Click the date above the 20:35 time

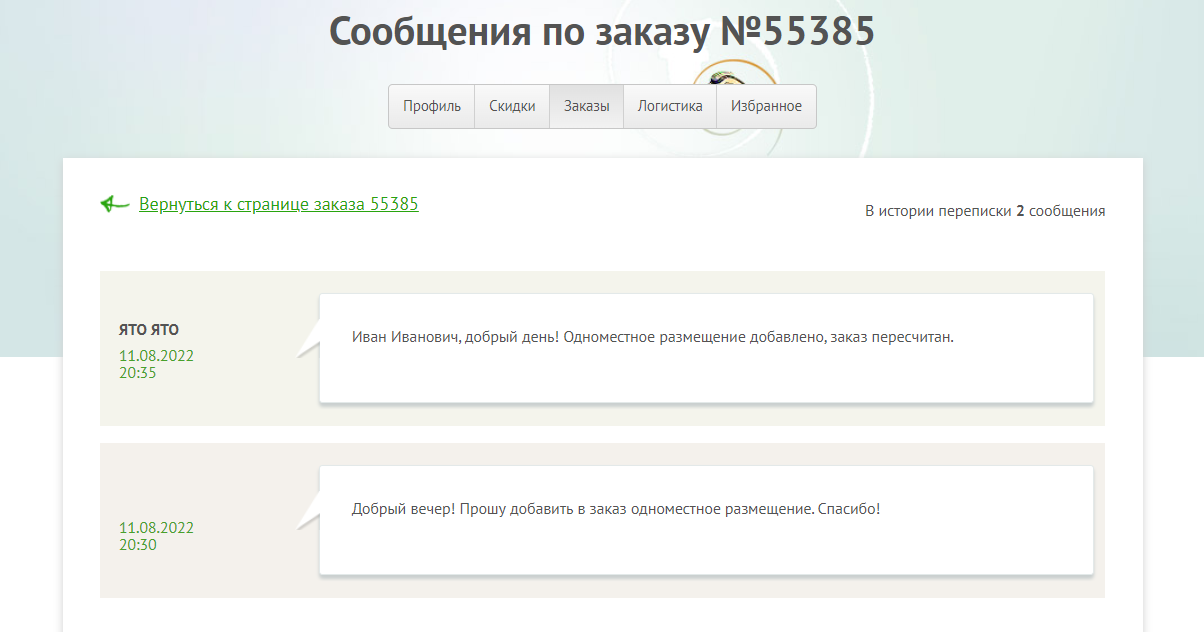156,356
